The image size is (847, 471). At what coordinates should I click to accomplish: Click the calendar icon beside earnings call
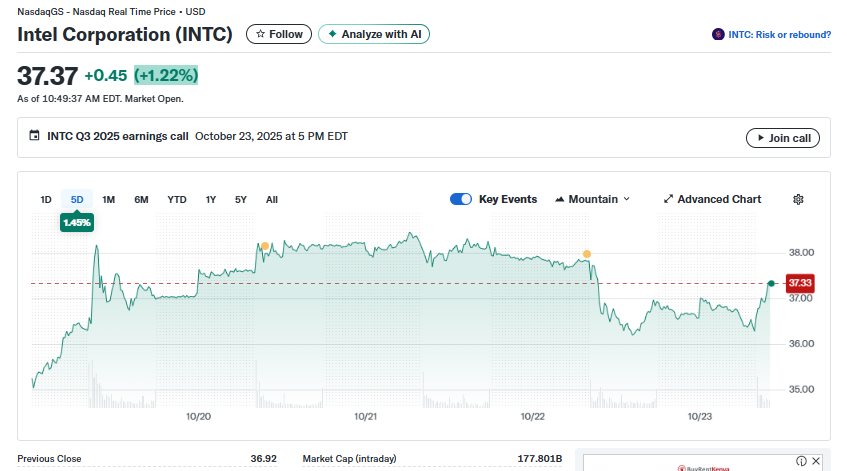coord(34,136)
